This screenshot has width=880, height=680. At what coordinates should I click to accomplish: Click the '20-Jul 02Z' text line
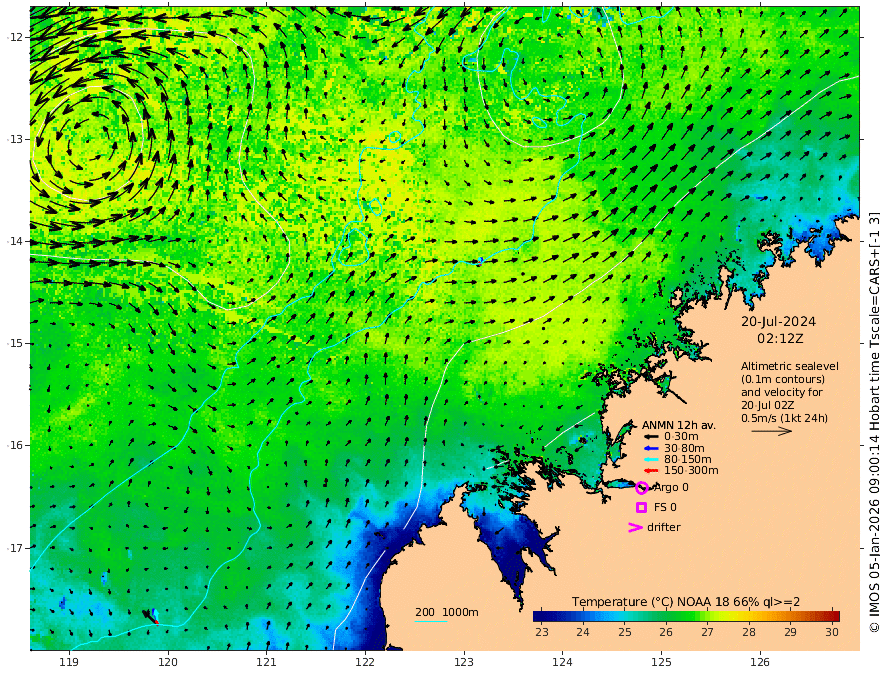(767, 405)
